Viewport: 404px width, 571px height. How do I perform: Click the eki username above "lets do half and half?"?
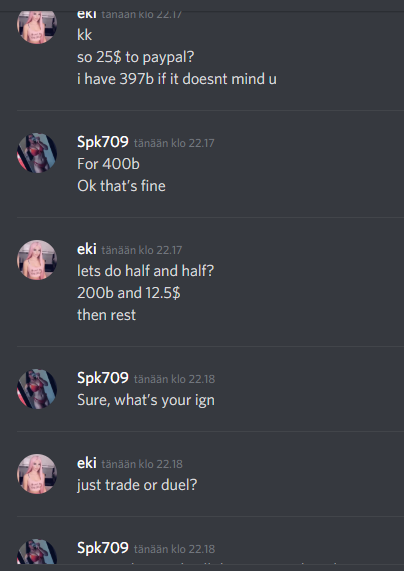point(87,249)
